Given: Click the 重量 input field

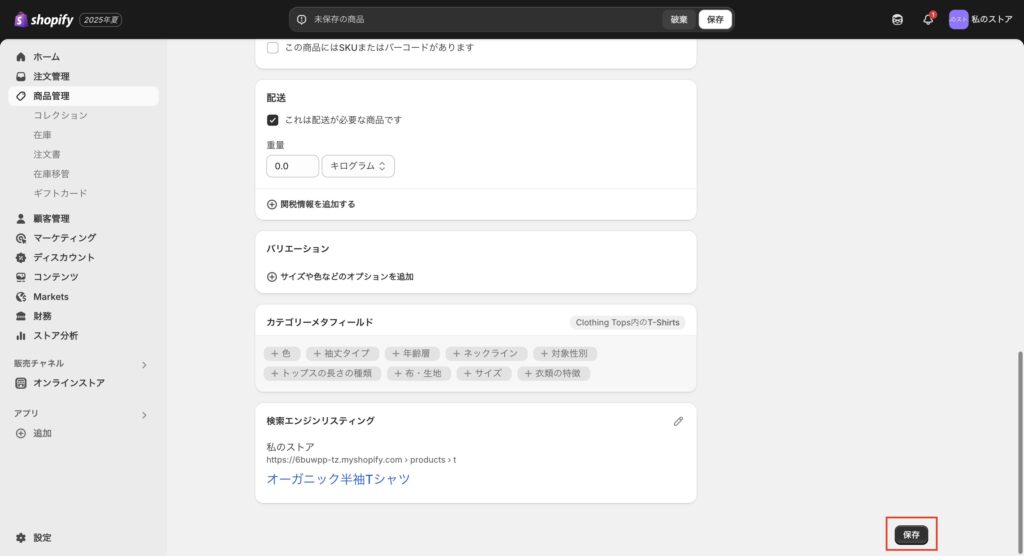Looking at the screenshot, I should (292, 166).
